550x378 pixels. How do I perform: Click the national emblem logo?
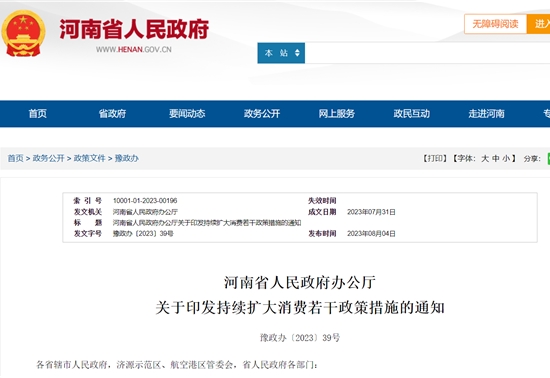[24, 33]
